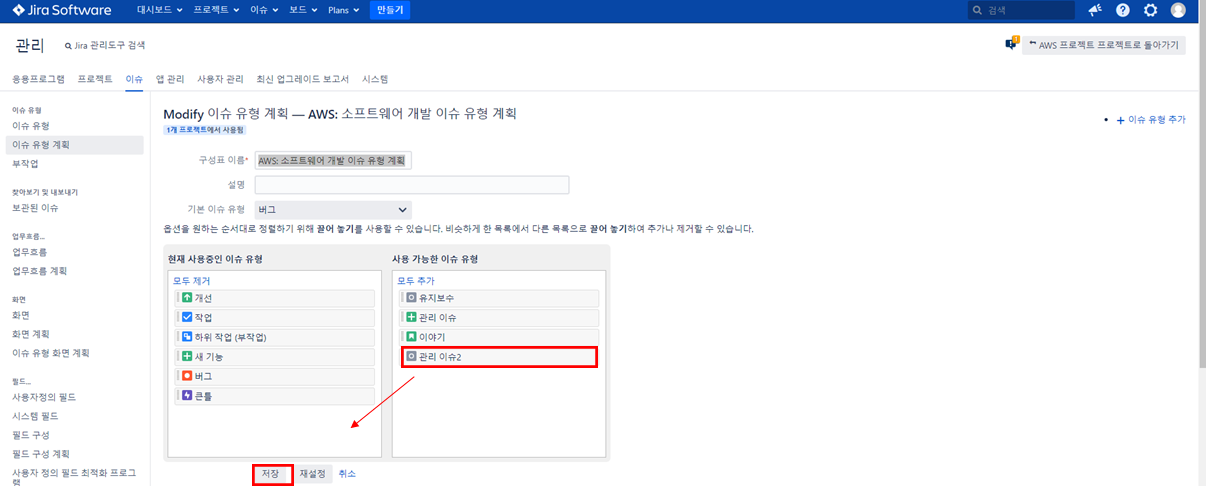Open 필드 구성 in the sidebar
Screen dimensions: 1206x486
[x=32, y=435]
